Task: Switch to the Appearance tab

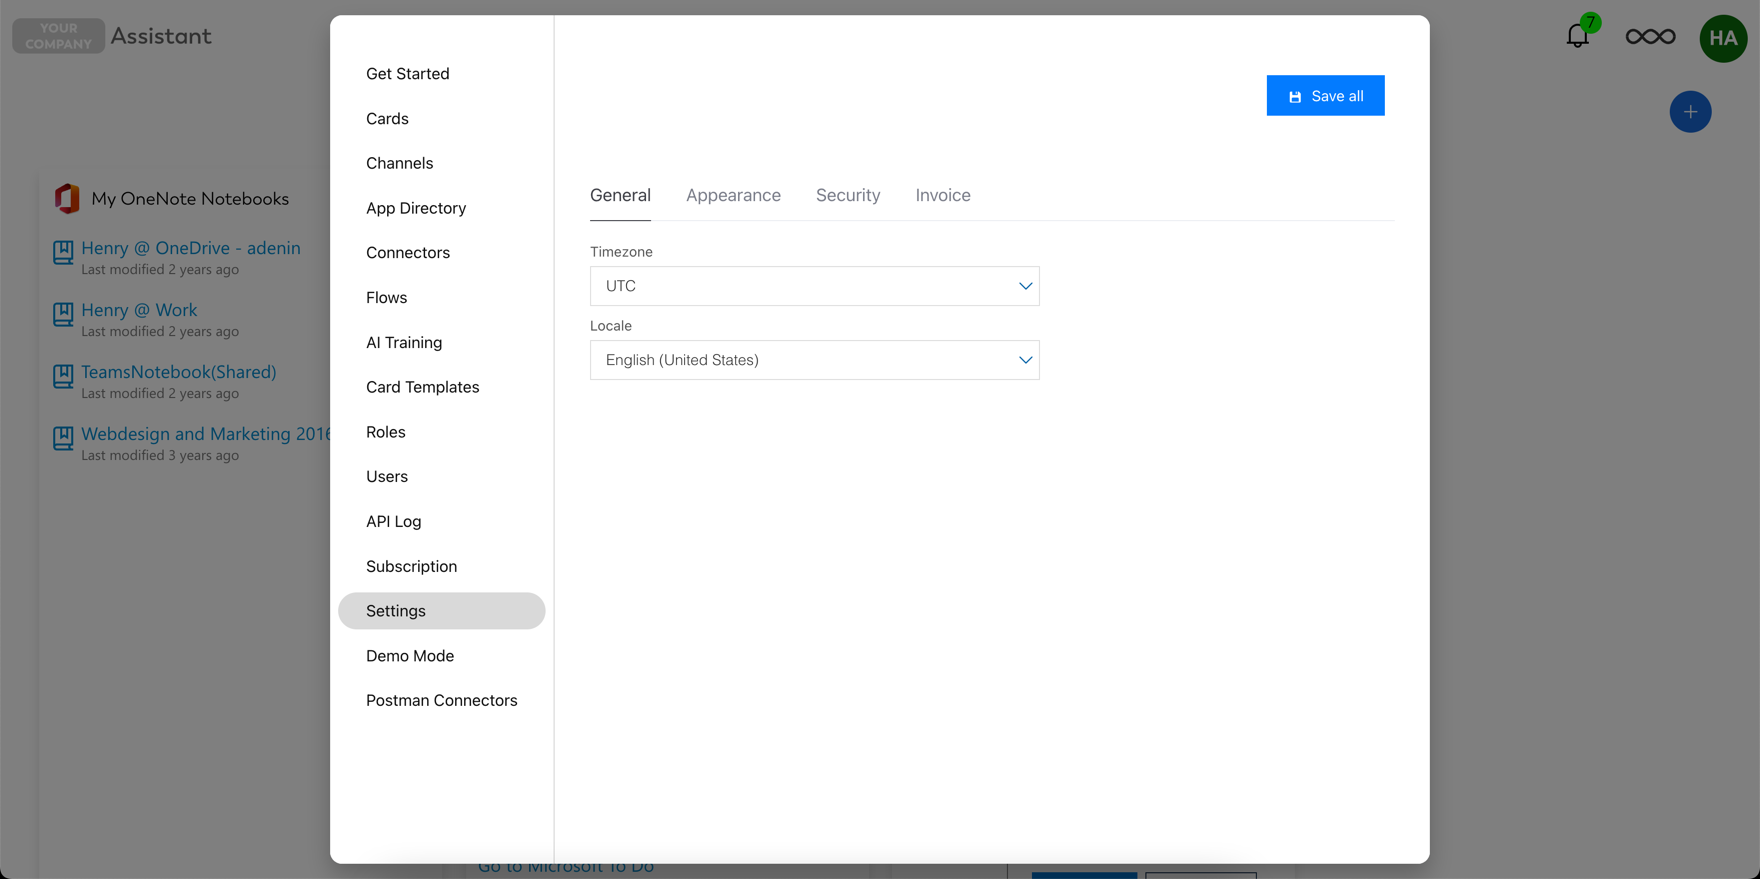Action: tap(733, 195)
